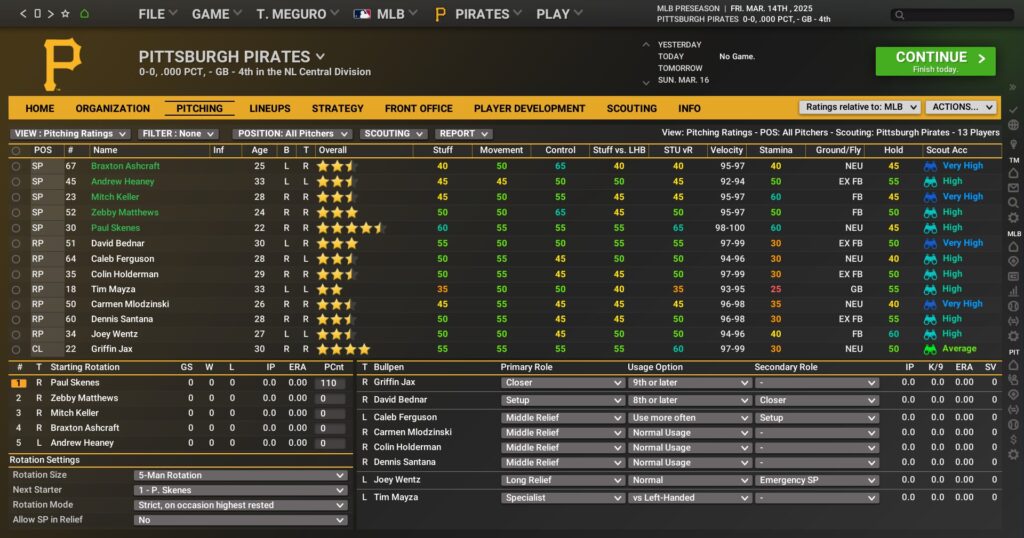Click Paul Skenes' pitch count field 110
The image size is (1024, 538).
[x=332, y=383]
